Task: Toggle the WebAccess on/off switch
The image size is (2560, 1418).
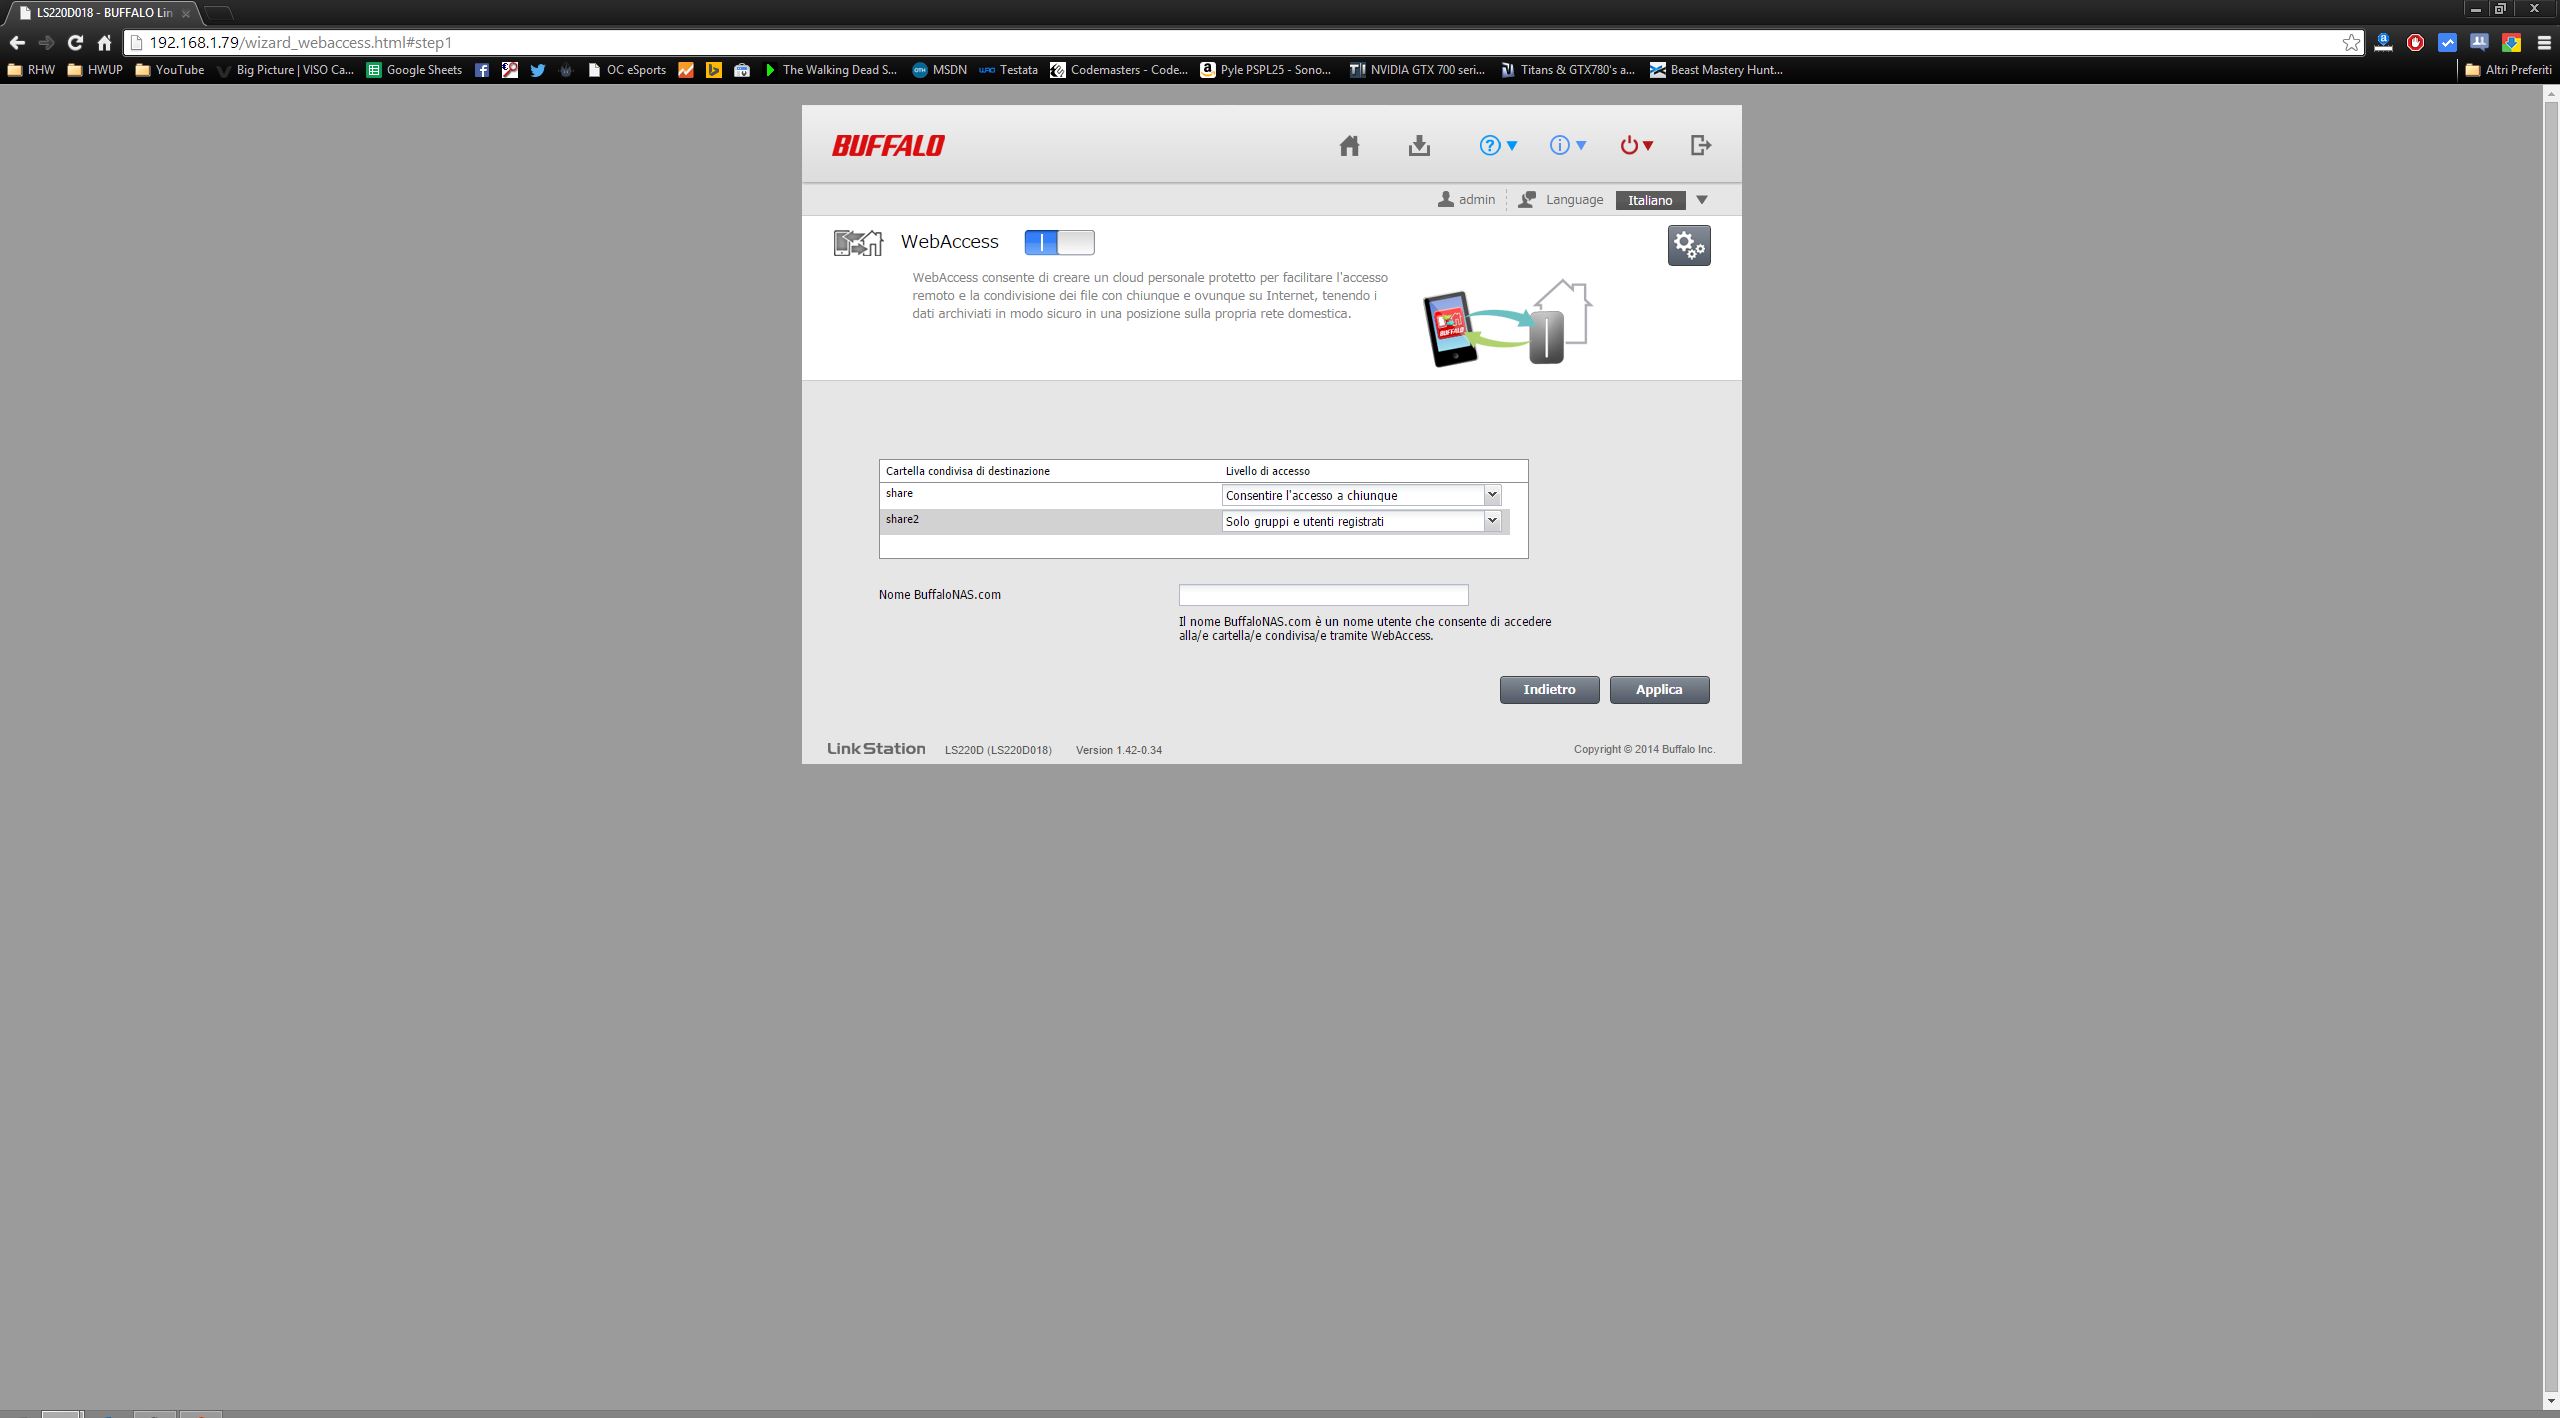Action: [x=1059, y=242]
